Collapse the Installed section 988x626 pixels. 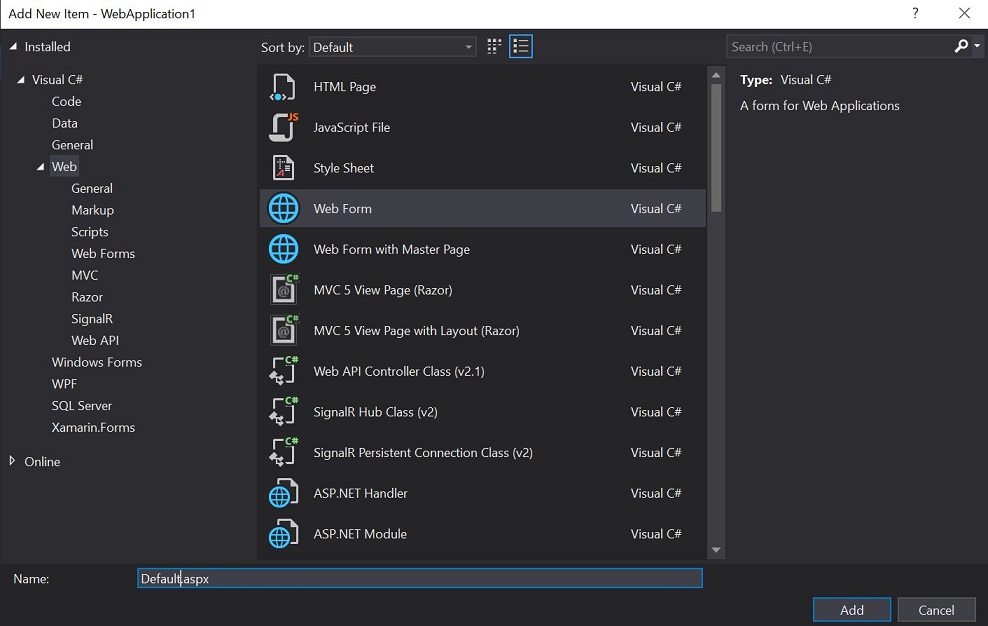pyautogui.click(x=13, y=47)
